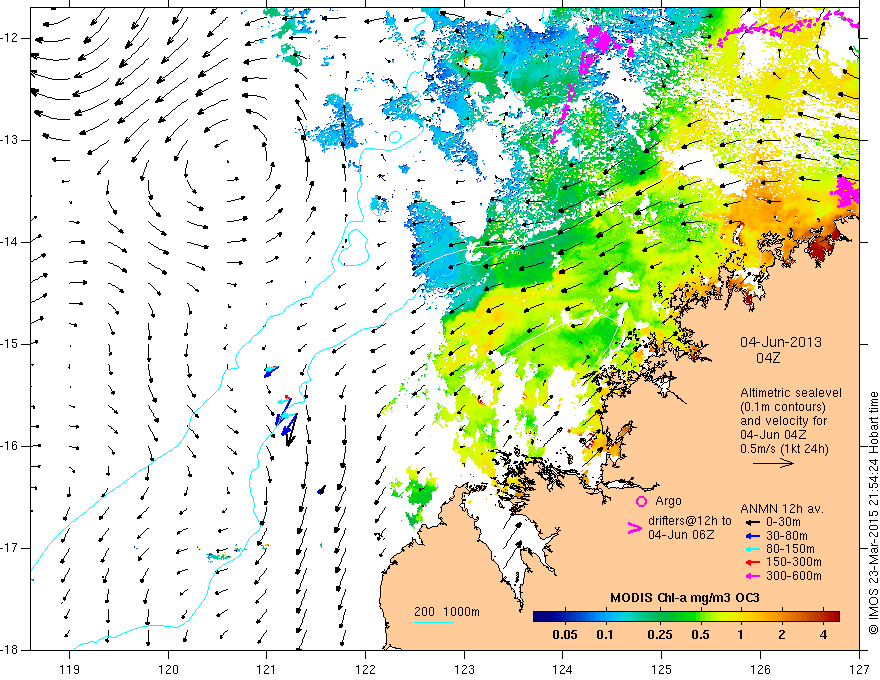
Task: Click the magenta Argo circle legend symbol
Action: click(x=641, y=501)
